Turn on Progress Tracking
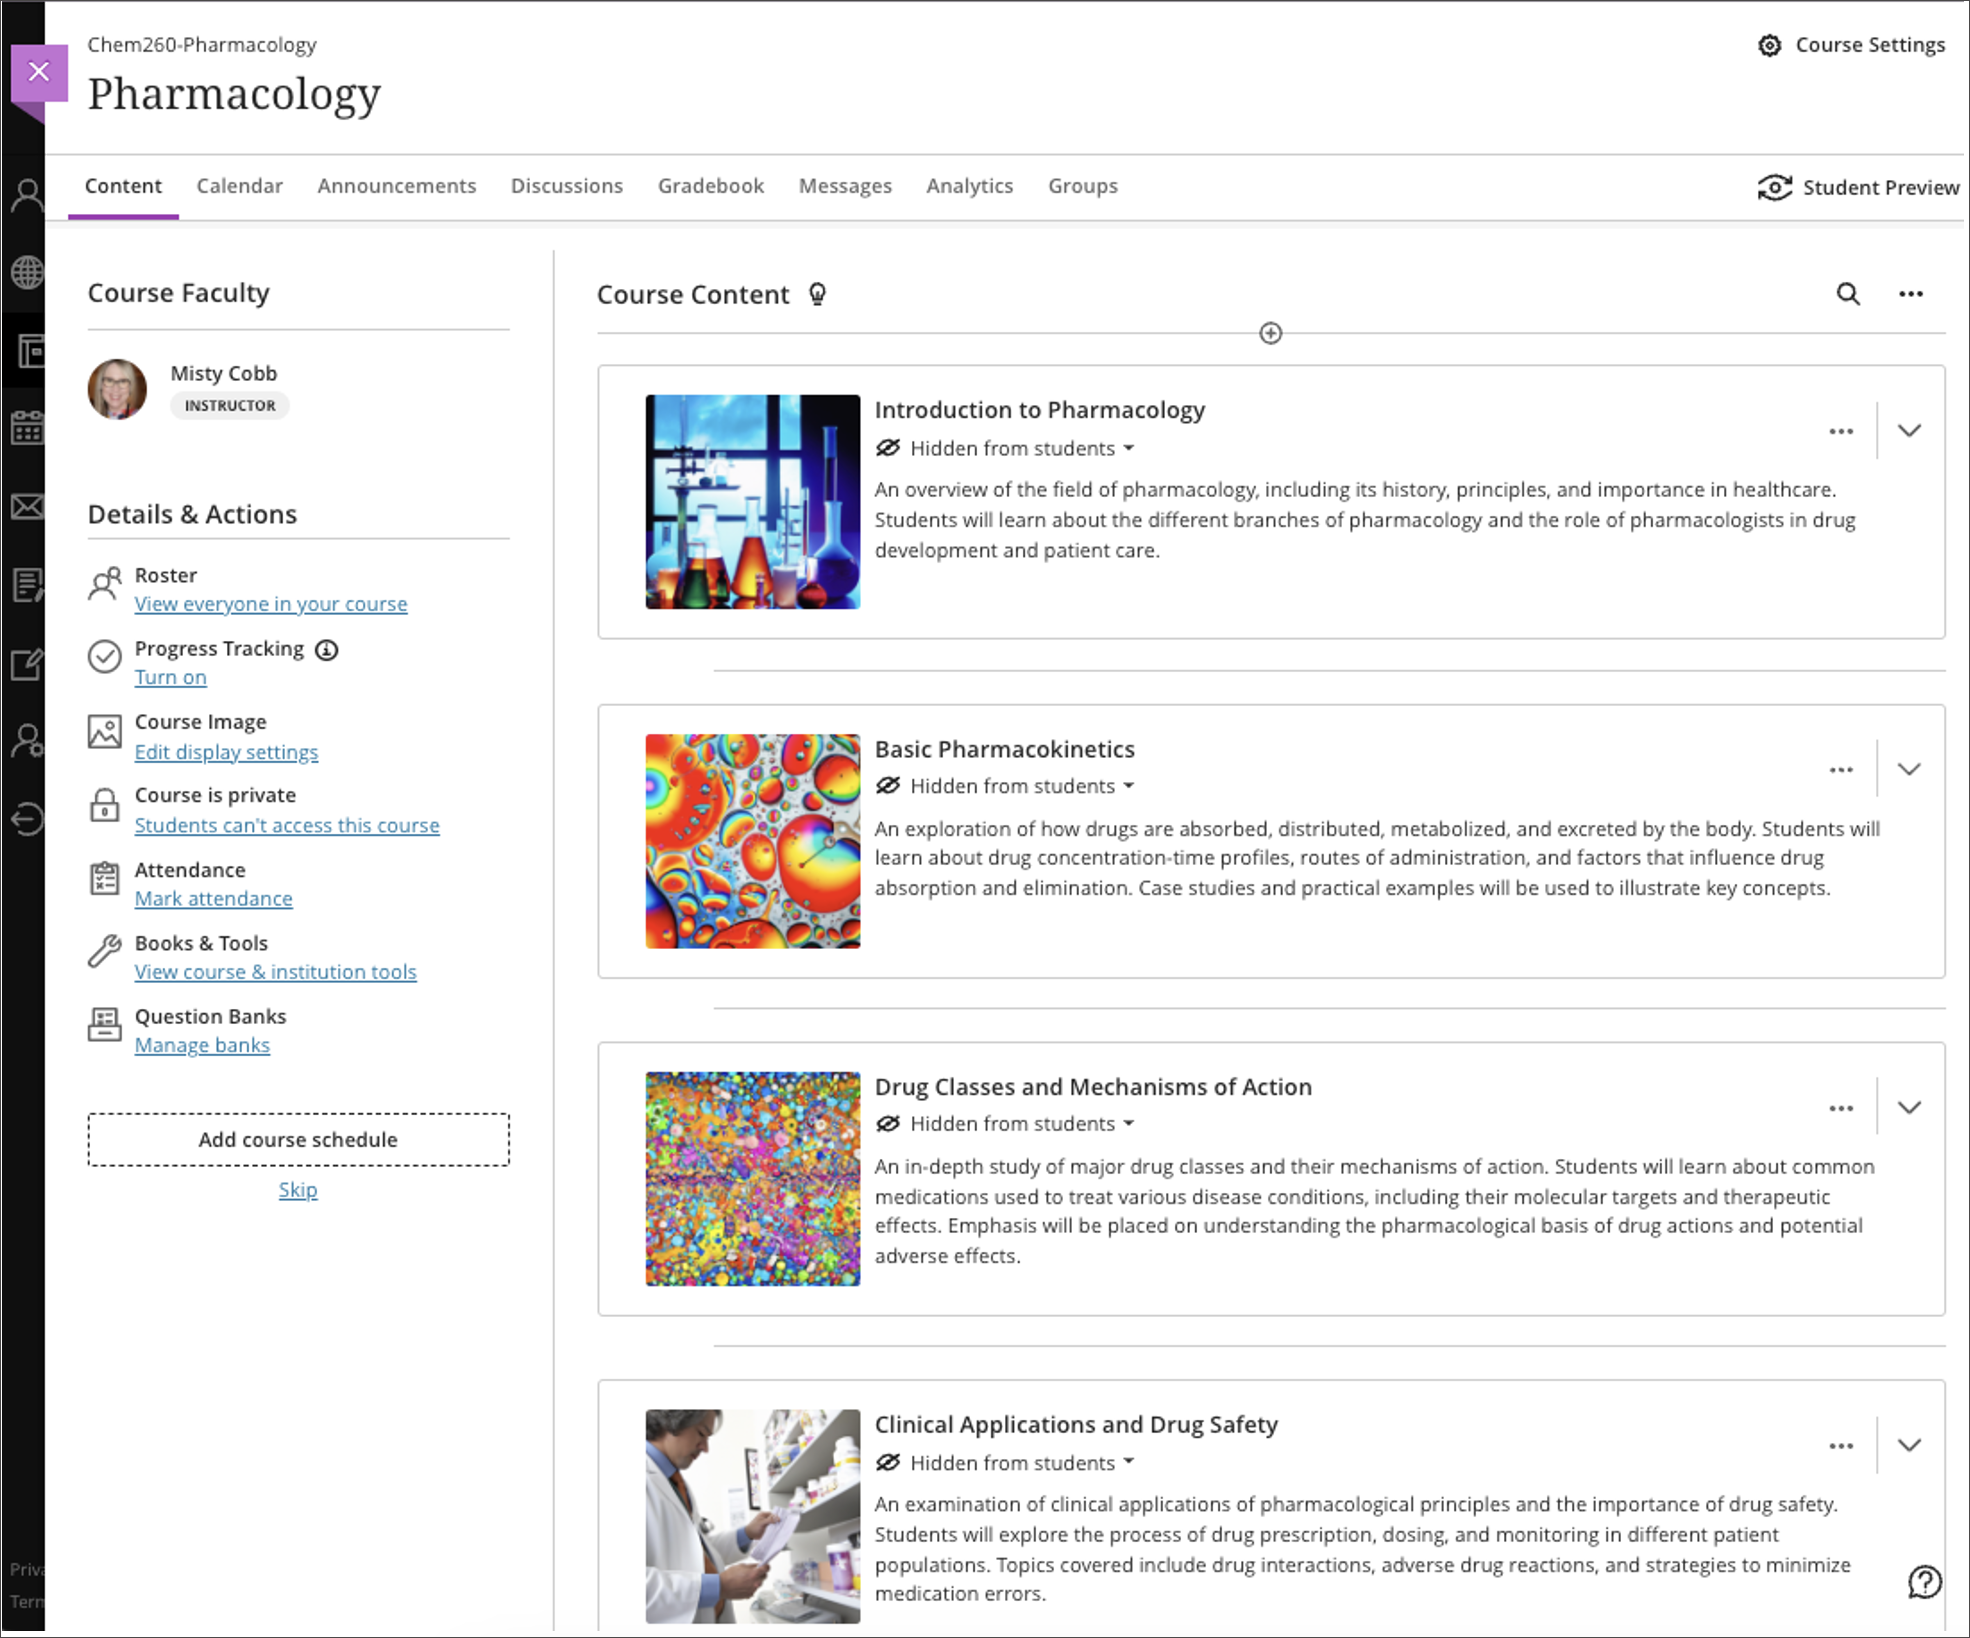 tap(170, 677)
